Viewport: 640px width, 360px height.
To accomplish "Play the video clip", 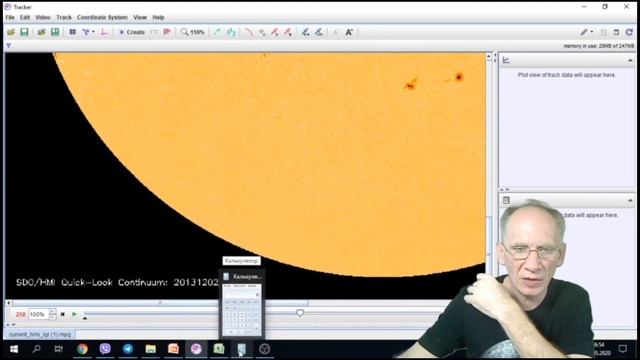I will pos(74,314).
